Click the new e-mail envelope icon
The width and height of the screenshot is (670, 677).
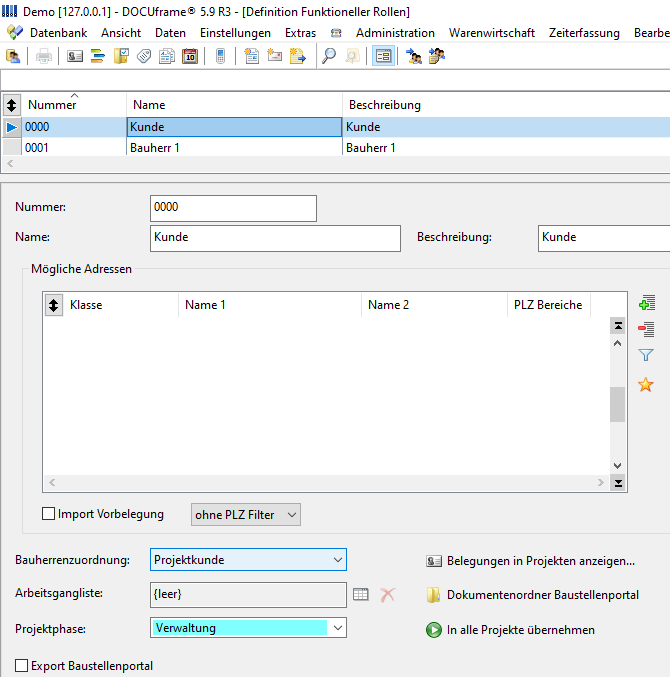(275, 56)
